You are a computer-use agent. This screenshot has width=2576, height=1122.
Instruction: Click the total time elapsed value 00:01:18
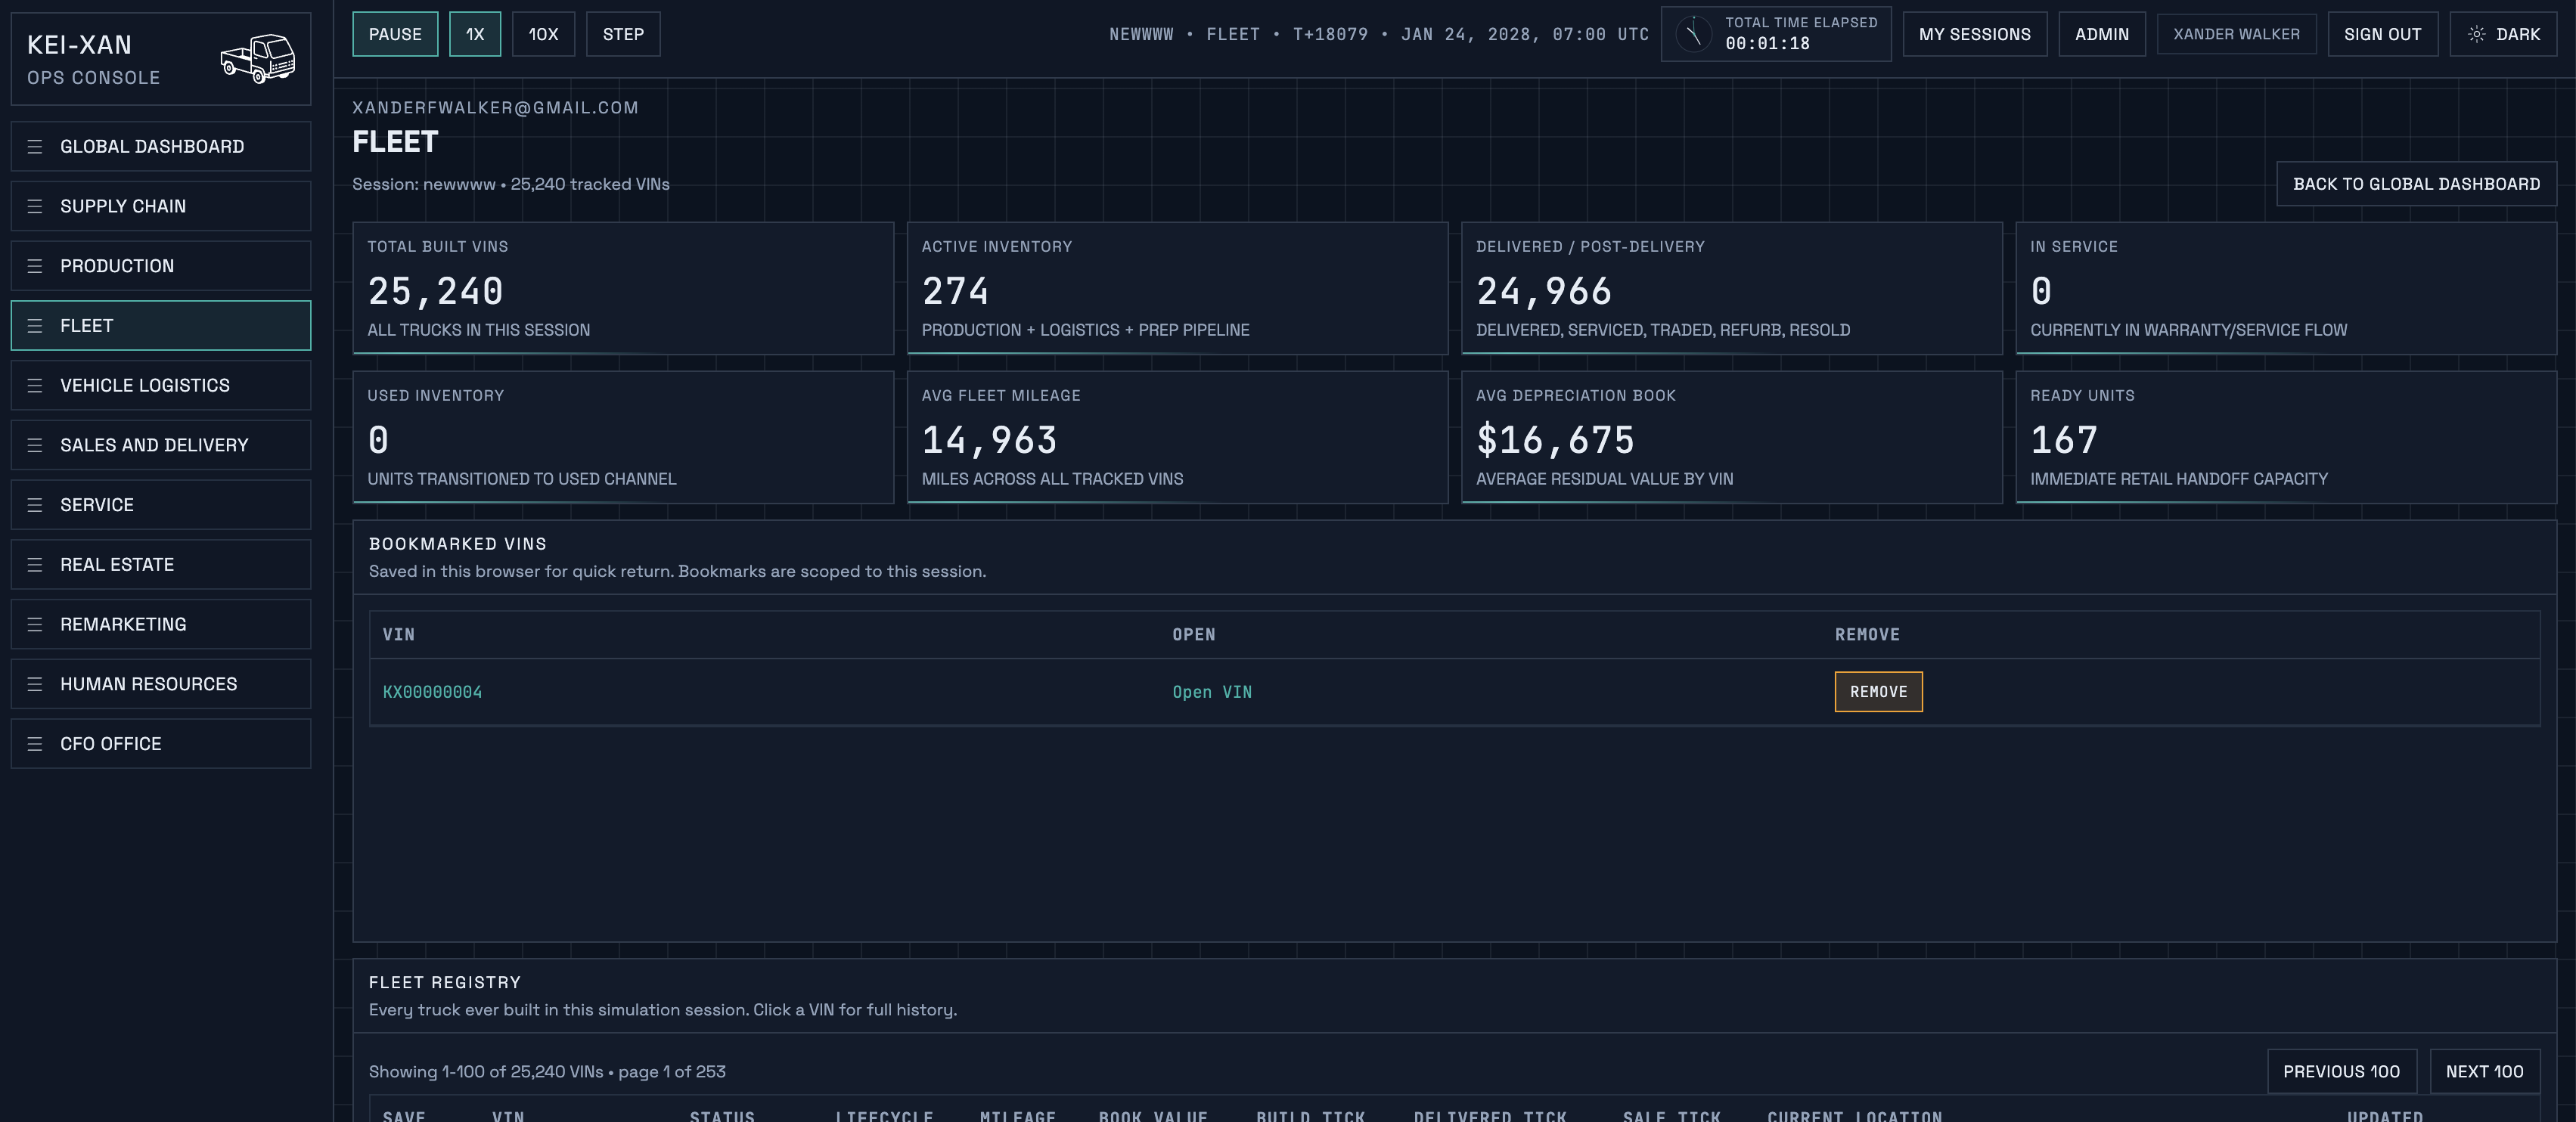click(x=1767, y=44)
